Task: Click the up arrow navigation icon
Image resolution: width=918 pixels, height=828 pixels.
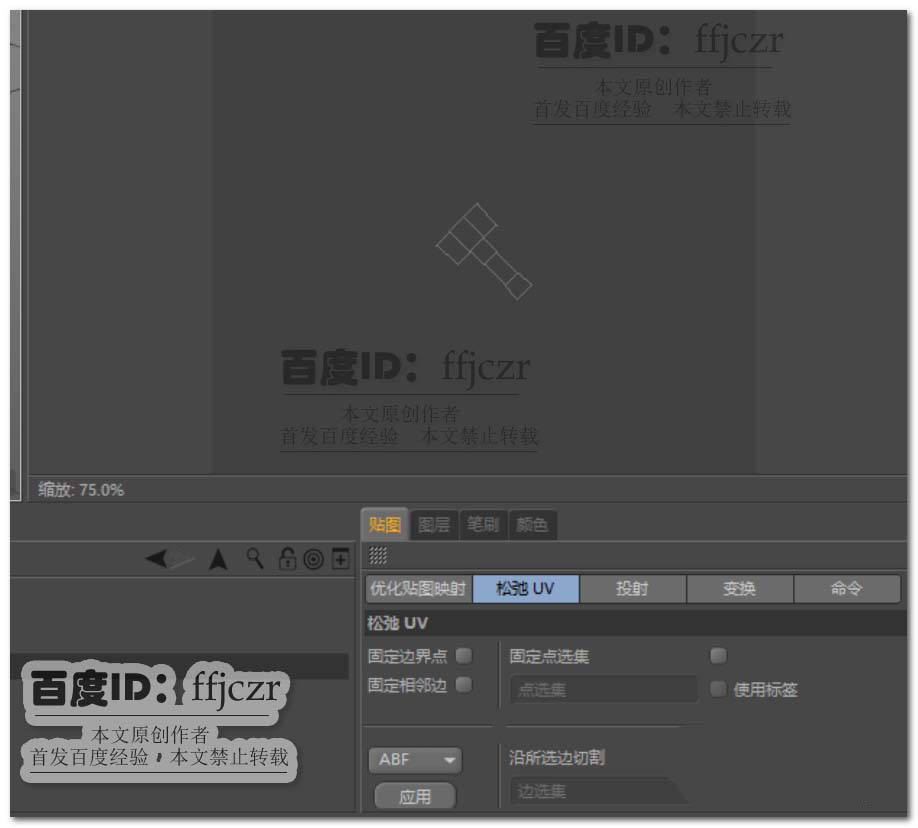Action: coord(218,559)
